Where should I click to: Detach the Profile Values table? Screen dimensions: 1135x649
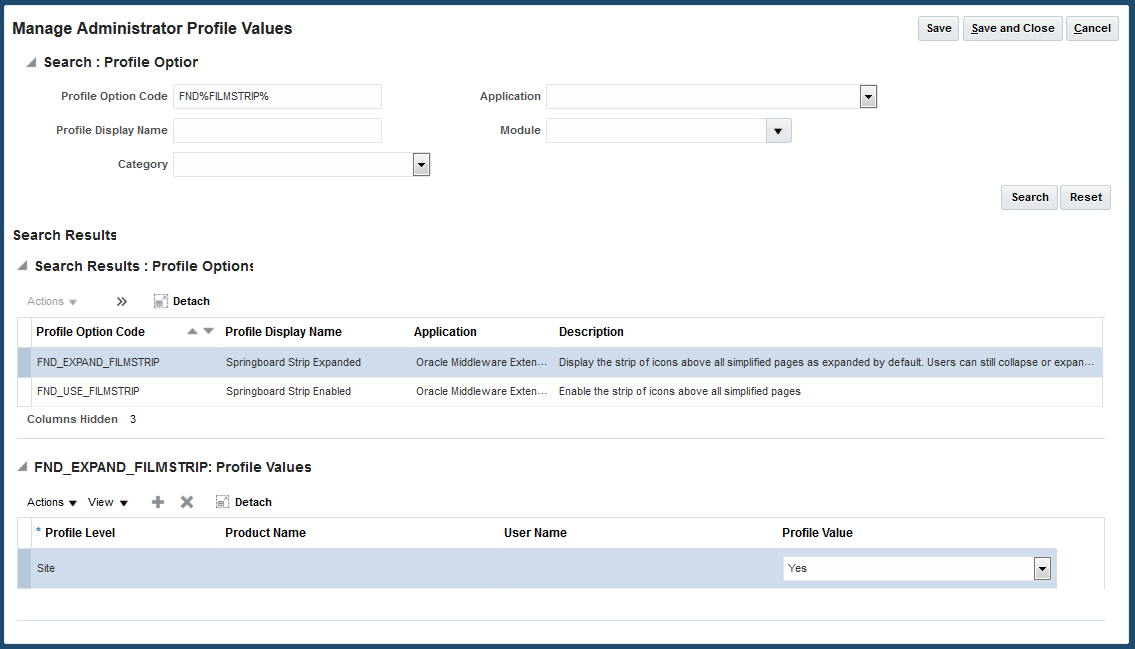pos(244,502)
